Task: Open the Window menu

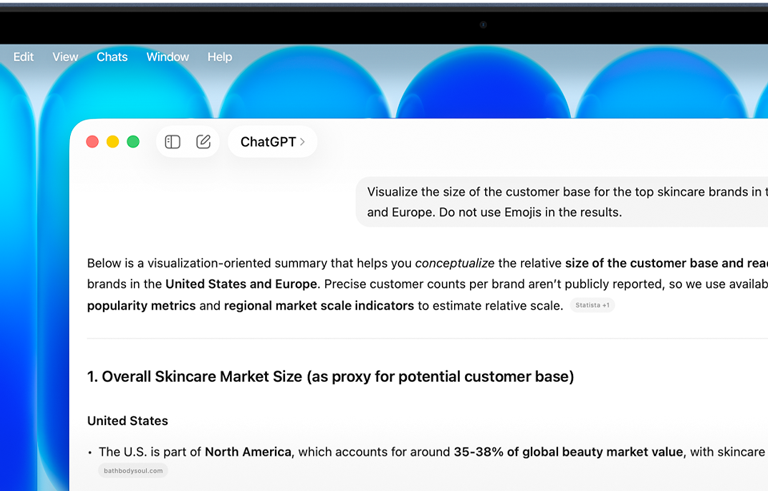Action: tap(167, 57)
